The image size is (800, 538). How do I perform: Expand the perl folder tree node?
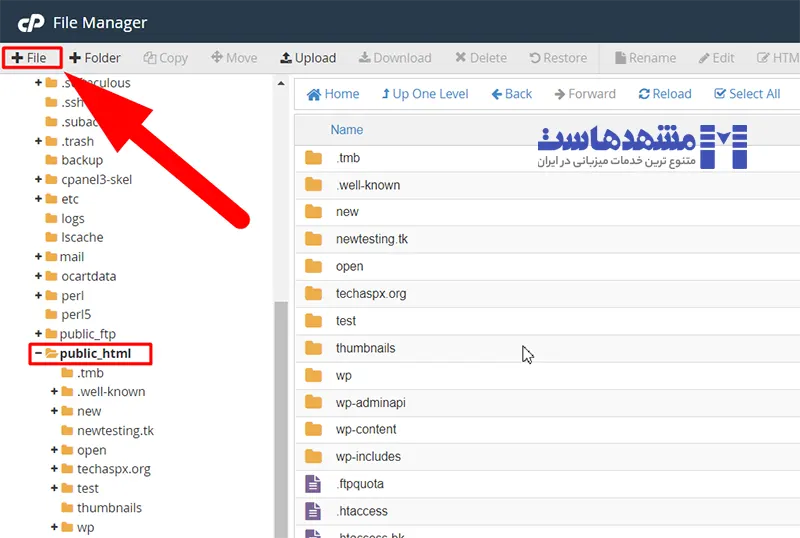(x=38, y=295)
